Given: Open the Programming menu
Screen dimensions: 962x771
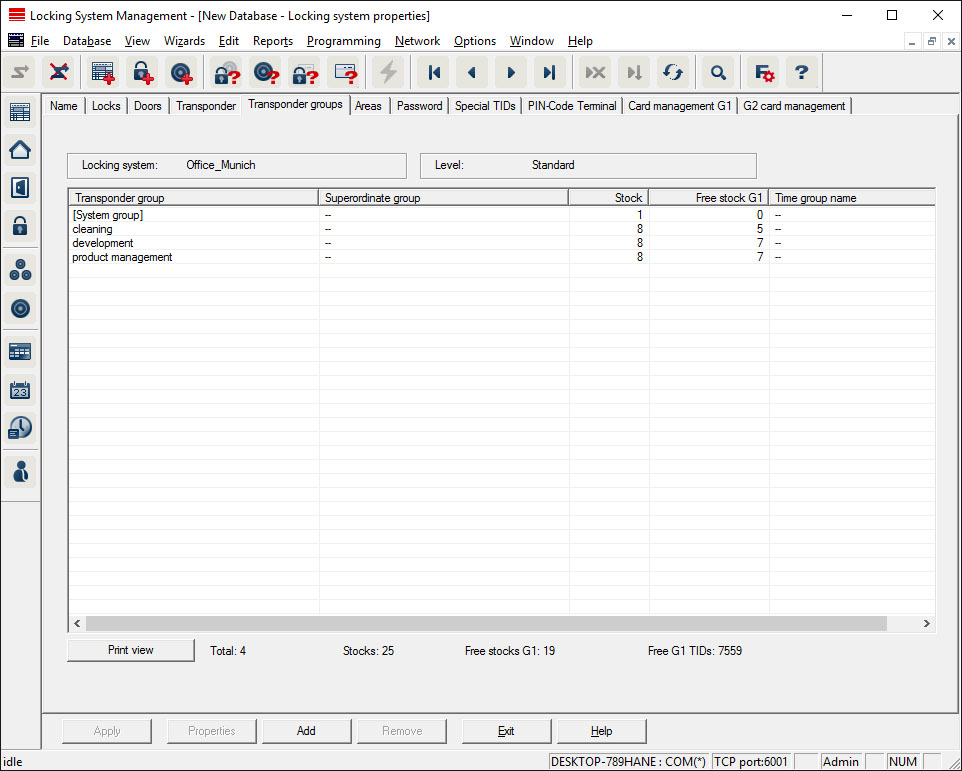Looking at the screenshot, I should point(343,41).
